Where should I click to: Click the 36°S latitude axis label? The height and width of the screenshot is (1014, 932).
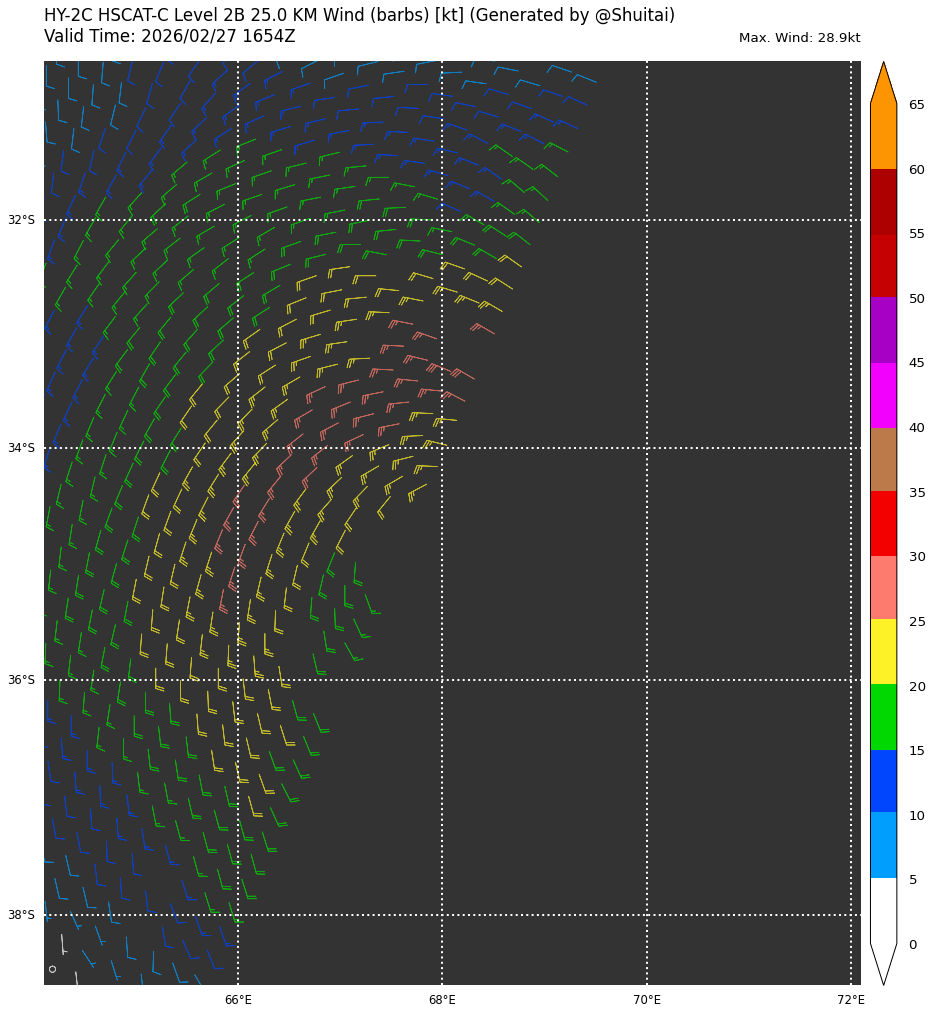[x=21, y=680]
